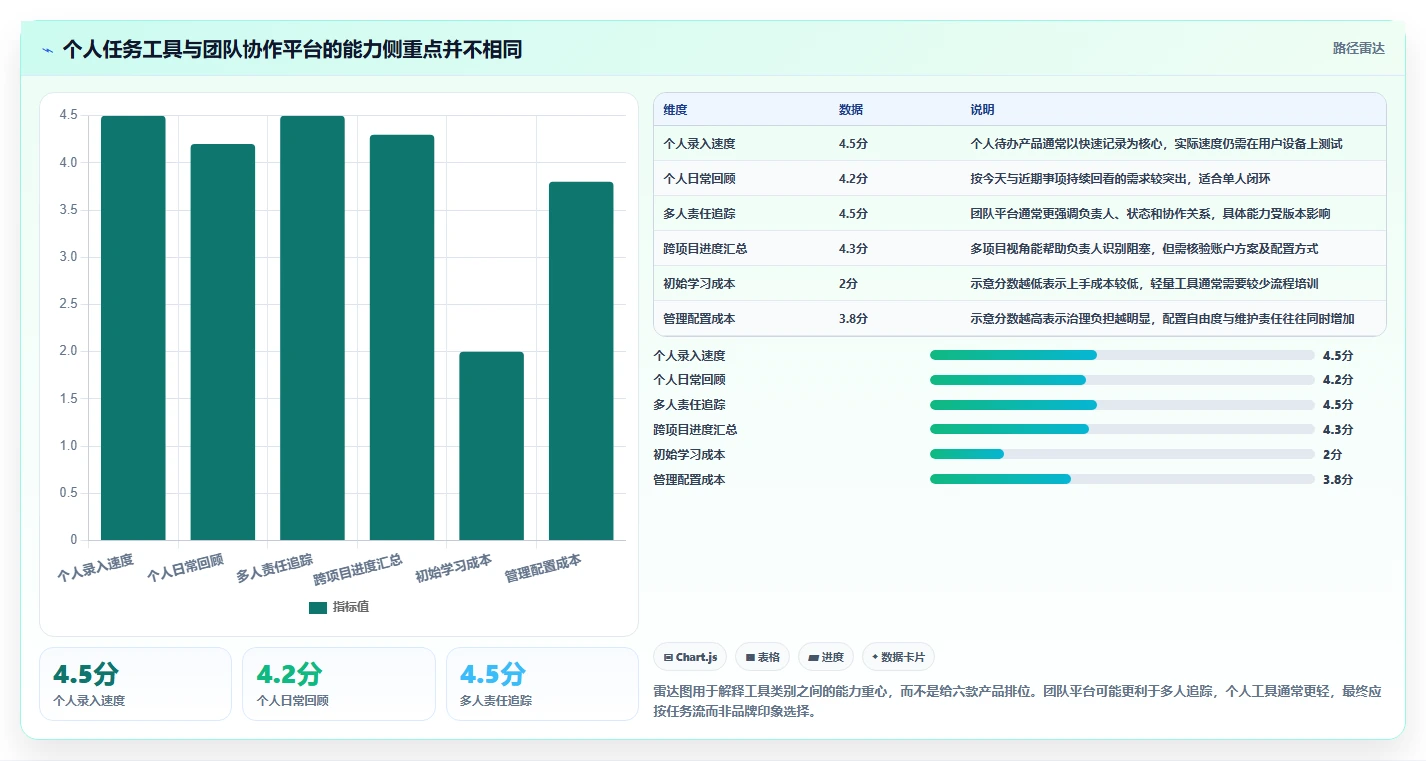Click the 管理配置成本 bar in the chart
The width and height of the screenshot is (1426, 761).
pyautogui.click(x=581, y=361)
